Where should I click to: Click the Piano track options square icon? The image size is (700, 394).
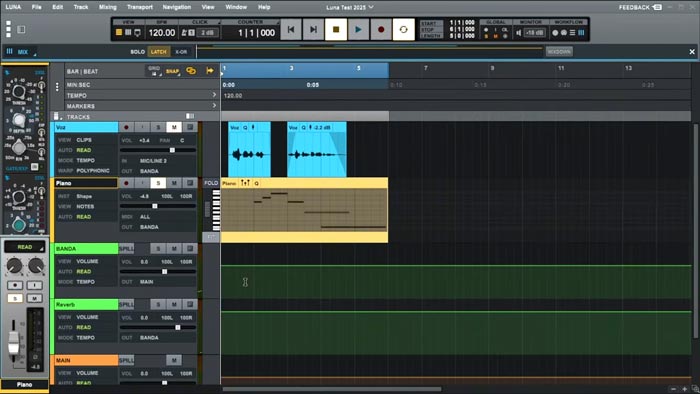190,183
